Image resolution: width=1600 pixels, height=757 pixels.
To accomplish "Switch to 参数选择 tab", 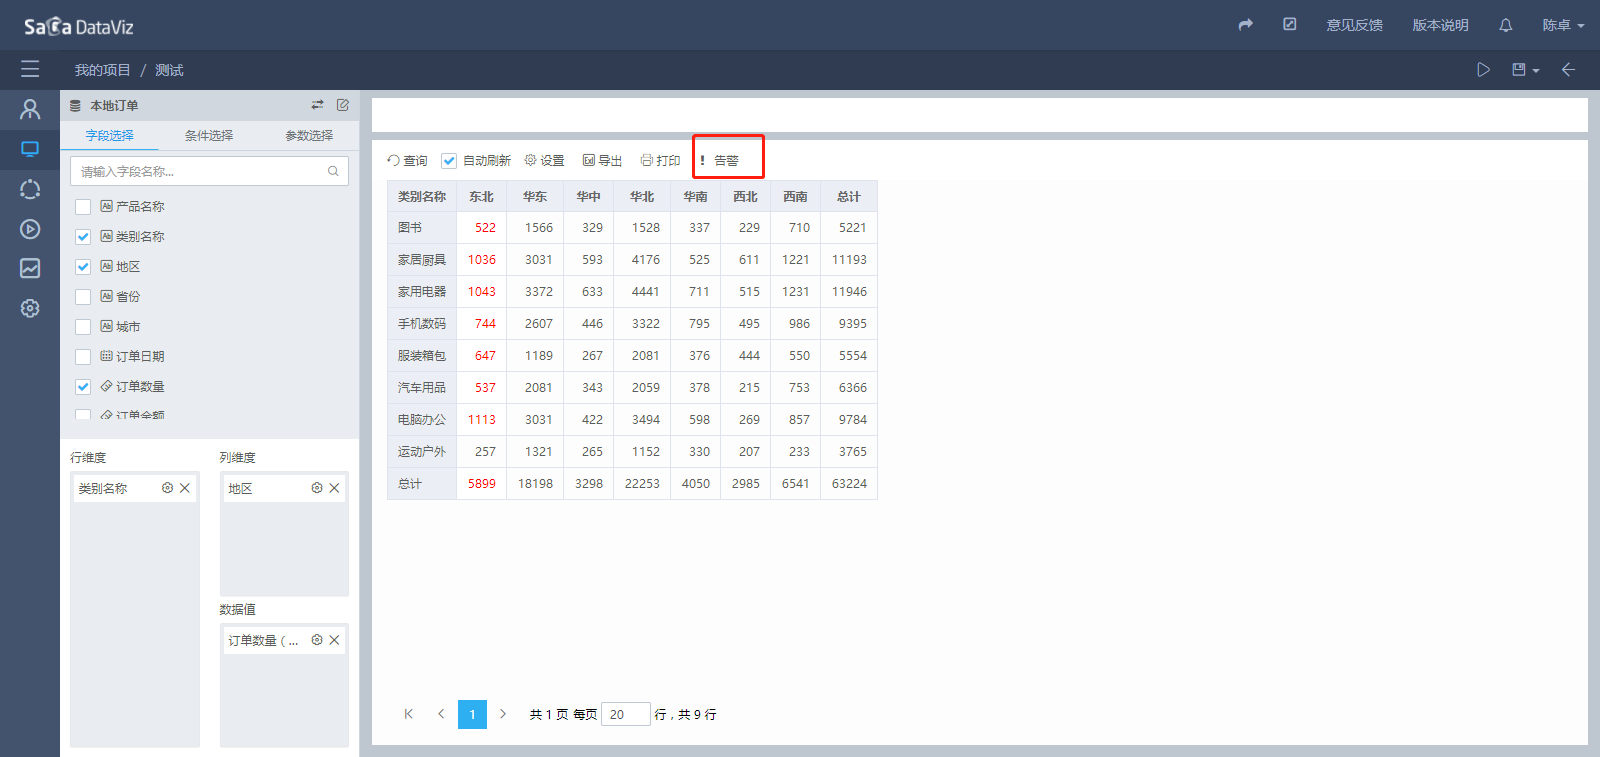I will pos(309,135).
